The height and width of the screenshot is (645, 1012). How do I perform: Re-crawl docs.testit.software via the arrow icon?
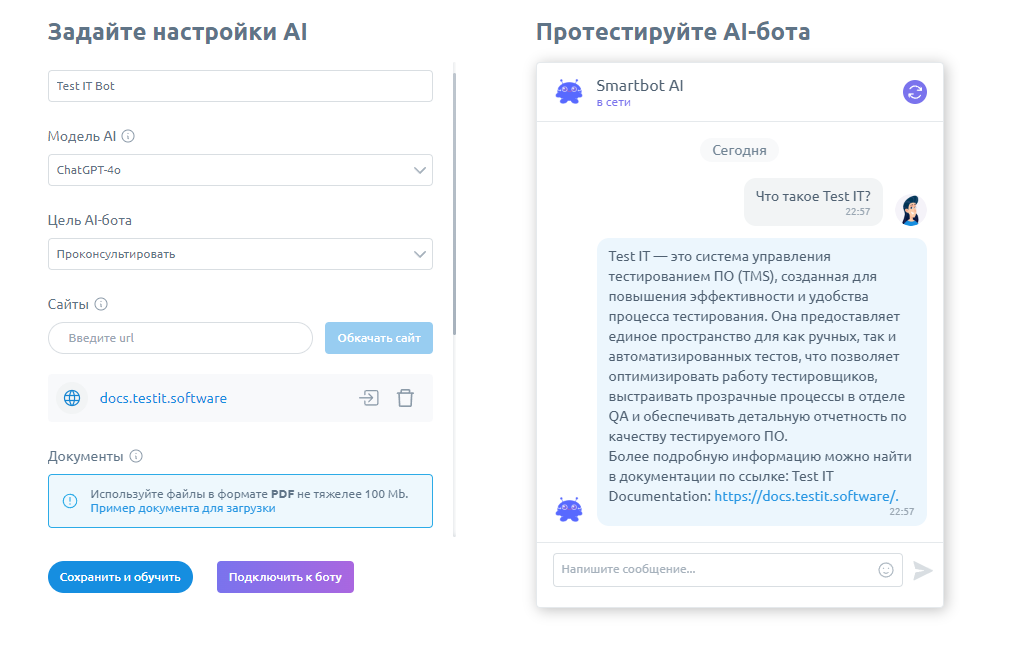[x=369, y=397]
